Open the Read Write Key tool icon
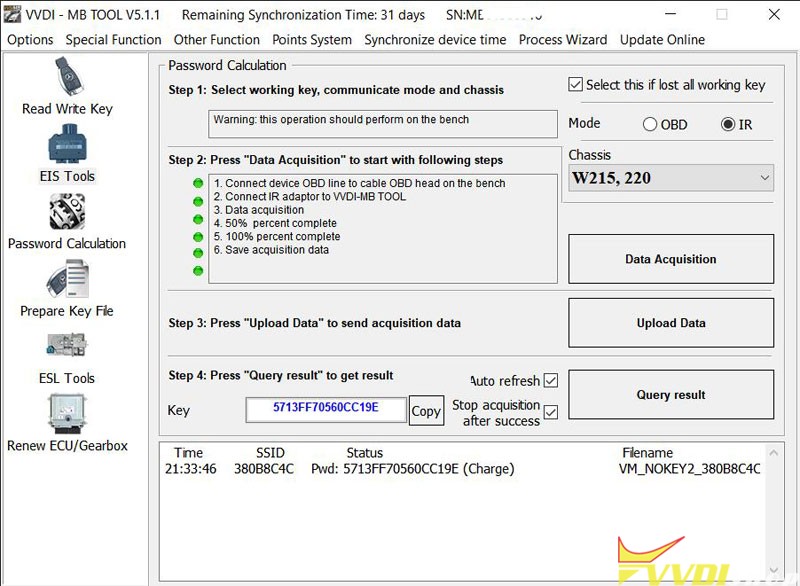 [x=69, y=77]
